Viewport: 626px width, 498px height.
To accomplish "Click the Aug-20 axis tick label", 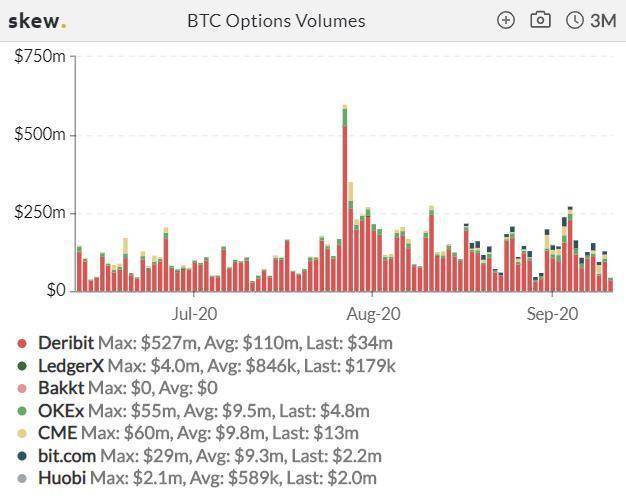I will pos(373,314).
